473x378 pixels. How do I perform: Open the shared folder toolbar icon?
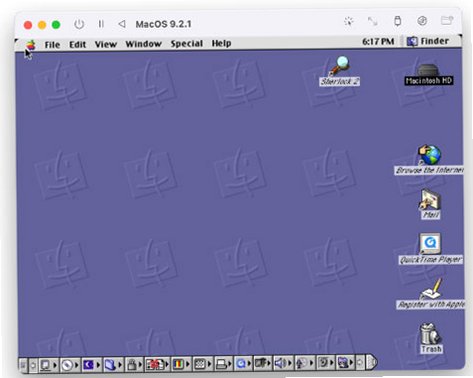point(447,21)
